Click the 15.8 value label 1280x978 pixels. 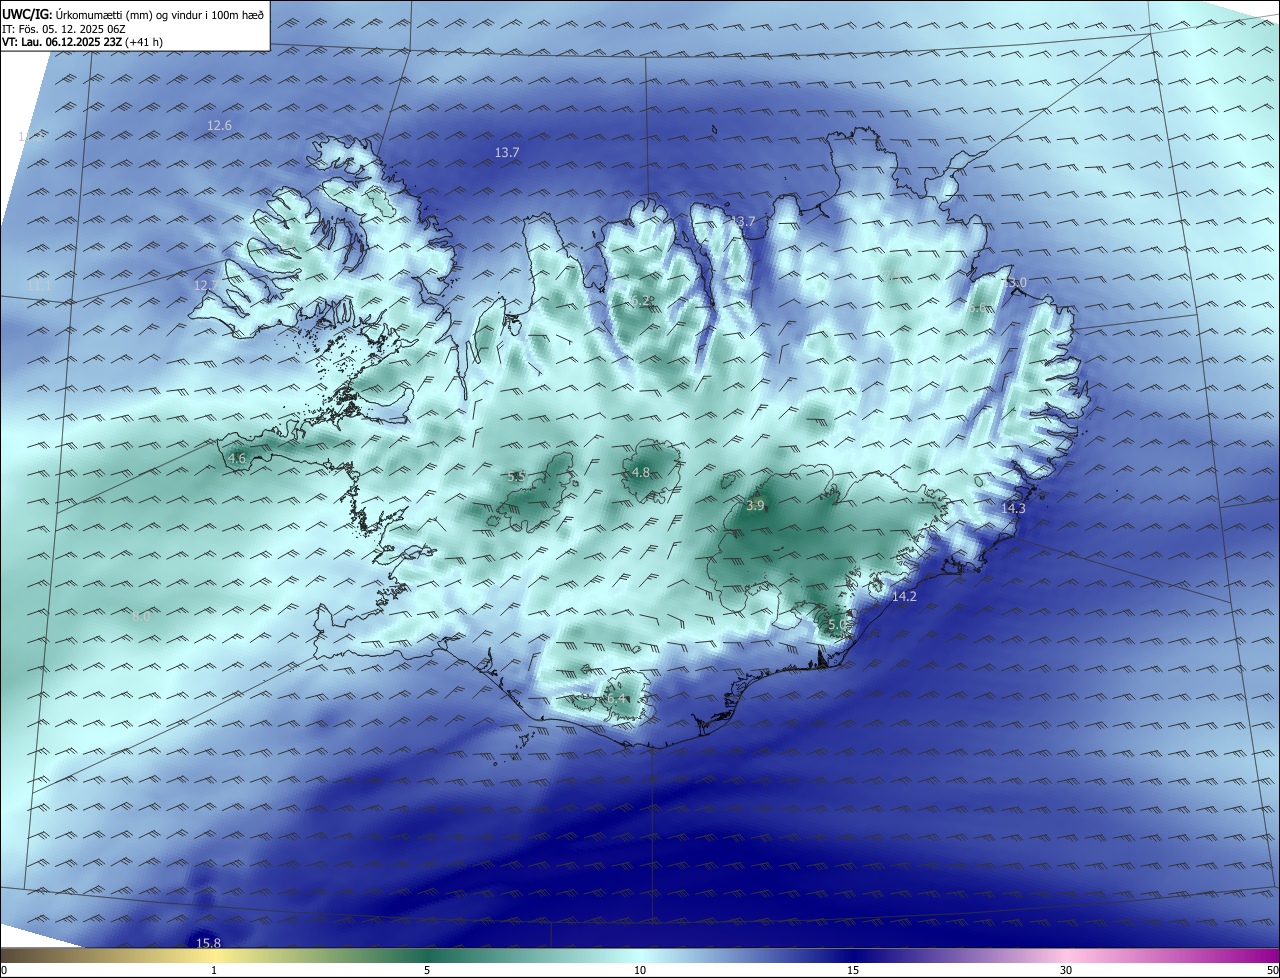pos(208,943)
